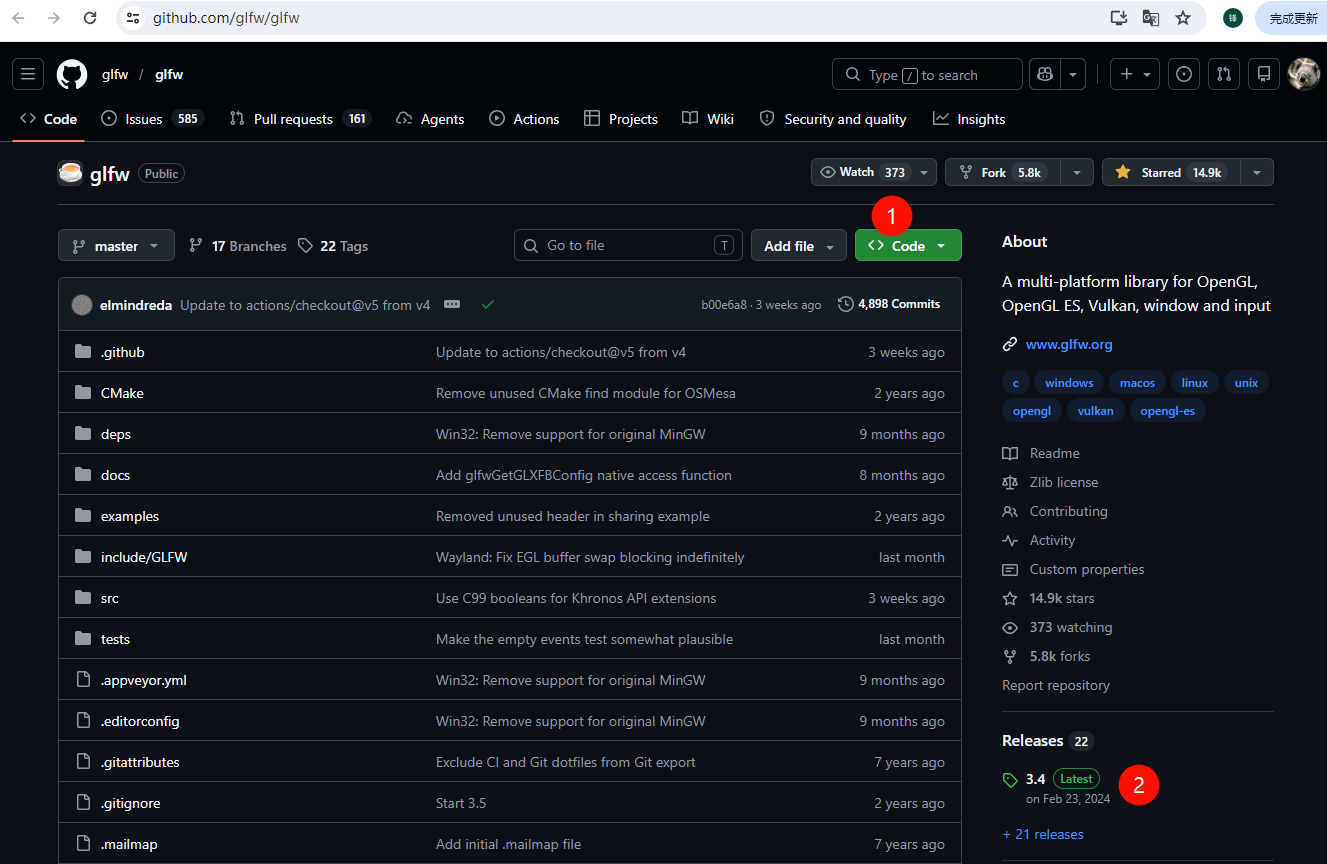Open the tests folder
This screenshot has height=864, width=1327.
116,639
